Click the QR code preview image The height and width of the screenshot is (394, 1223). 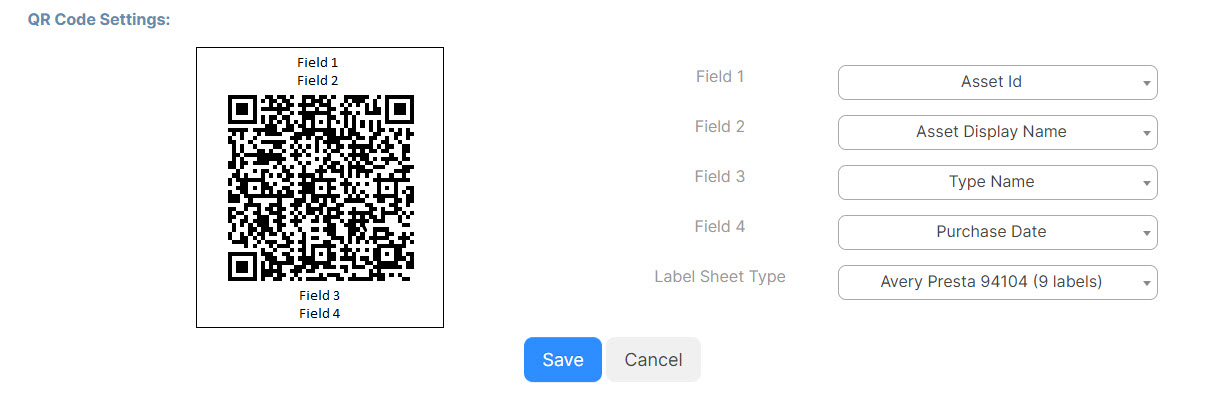click(x=320, y=187)
